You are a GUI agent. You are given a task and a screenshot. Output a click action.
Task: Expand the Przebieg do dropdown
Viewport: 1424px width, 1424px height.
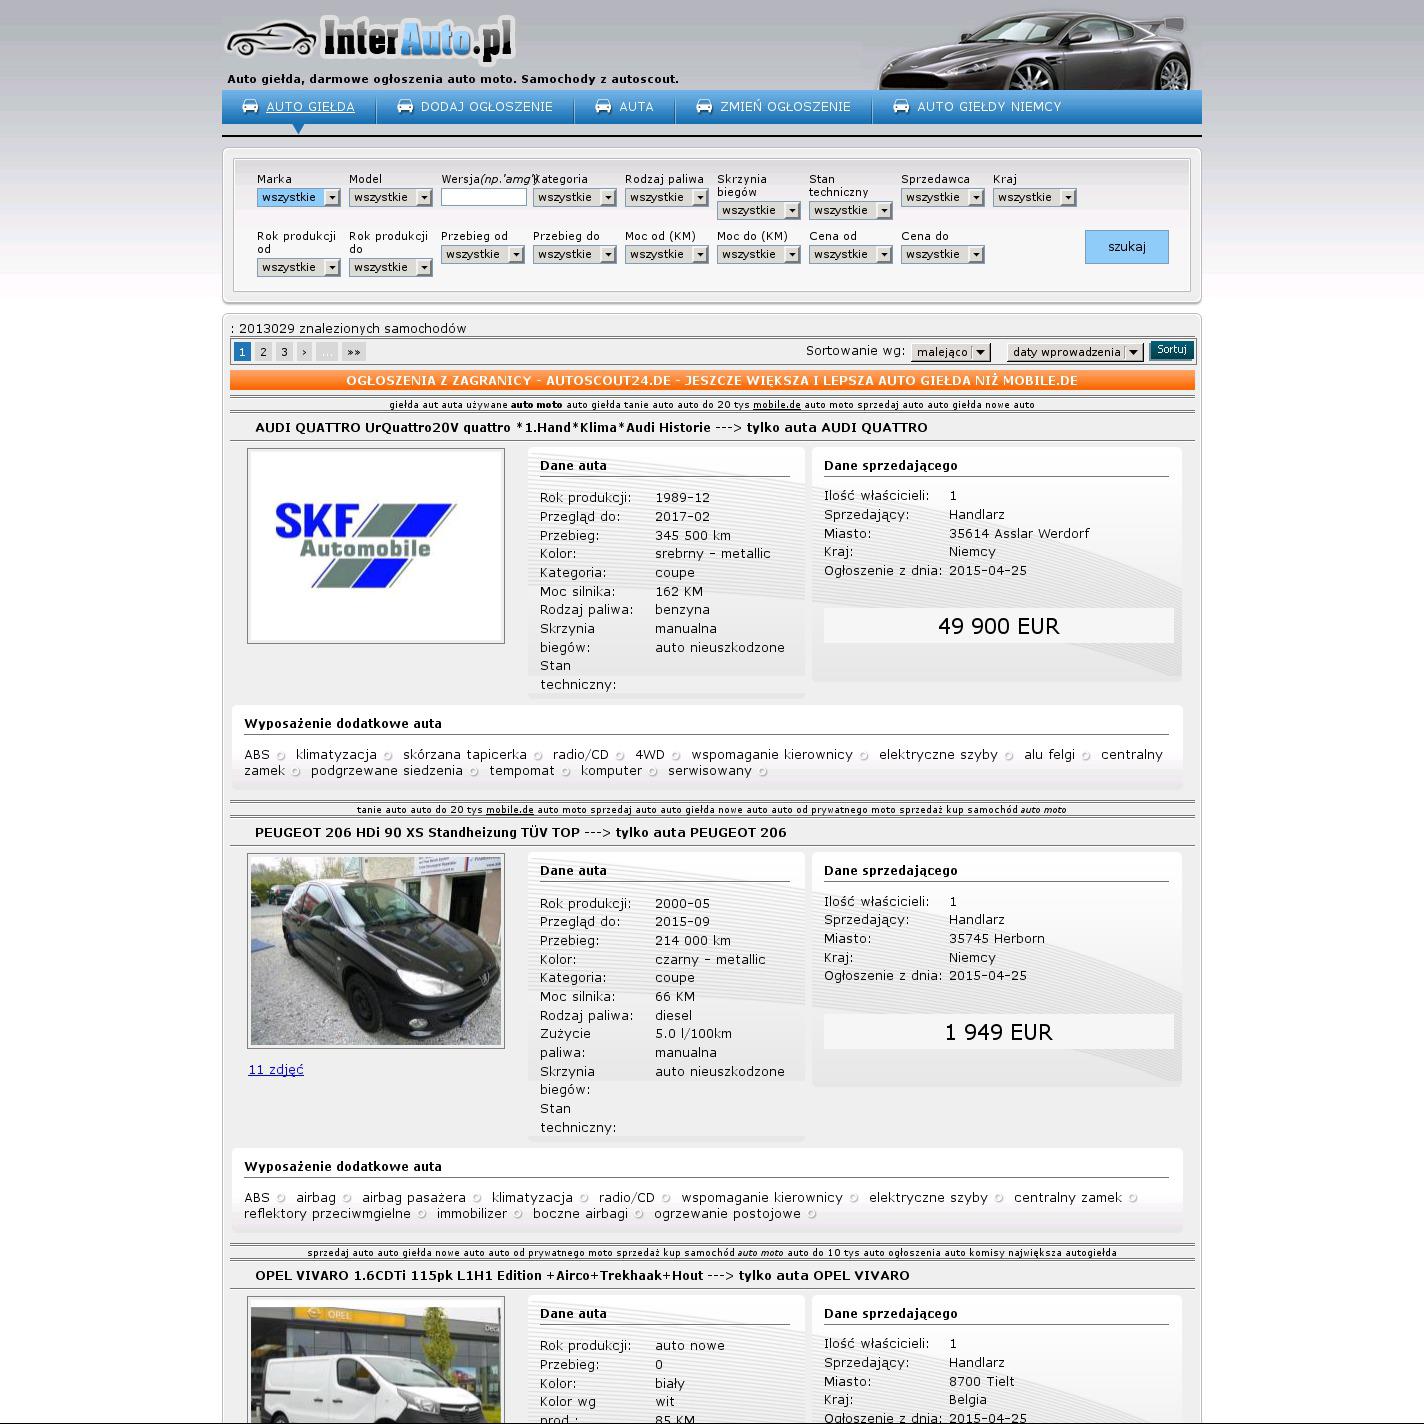[x=574, y=255]
